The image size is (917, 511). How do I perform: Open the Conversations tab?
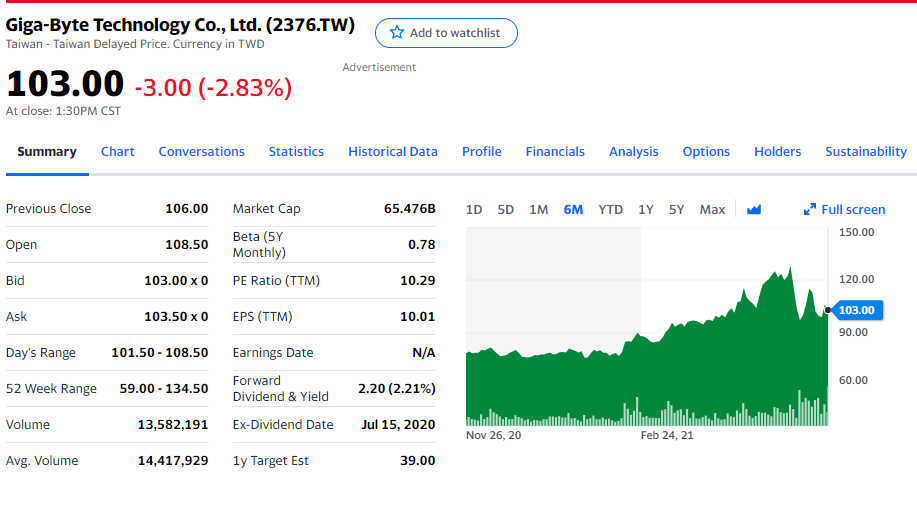tap(202, 151)
